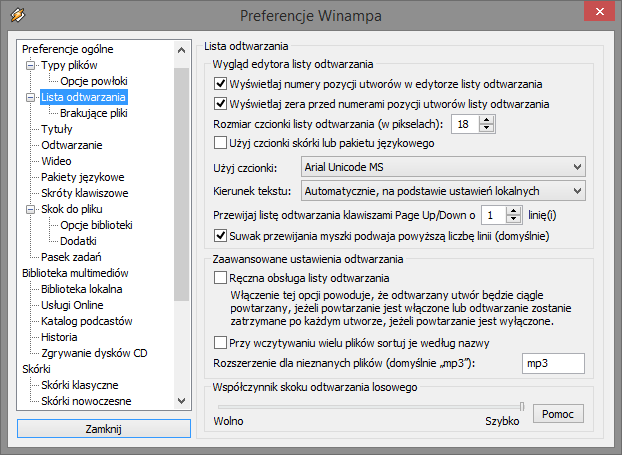Open 'Opcje powłoki' preferences page
The height and width of the screenshot is (455, 622).
tap(94, 81)
